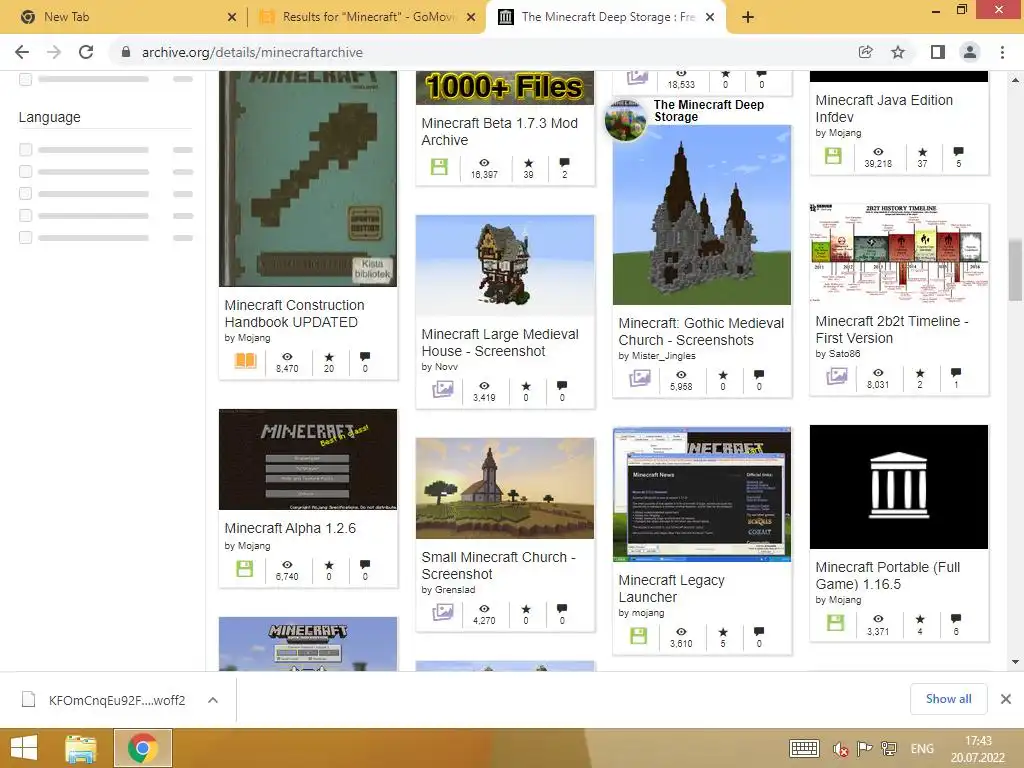Open Minecraft Legacy Launcher title link
The height and width of the screenshot is (768, 1024).
tap(671, 588)
